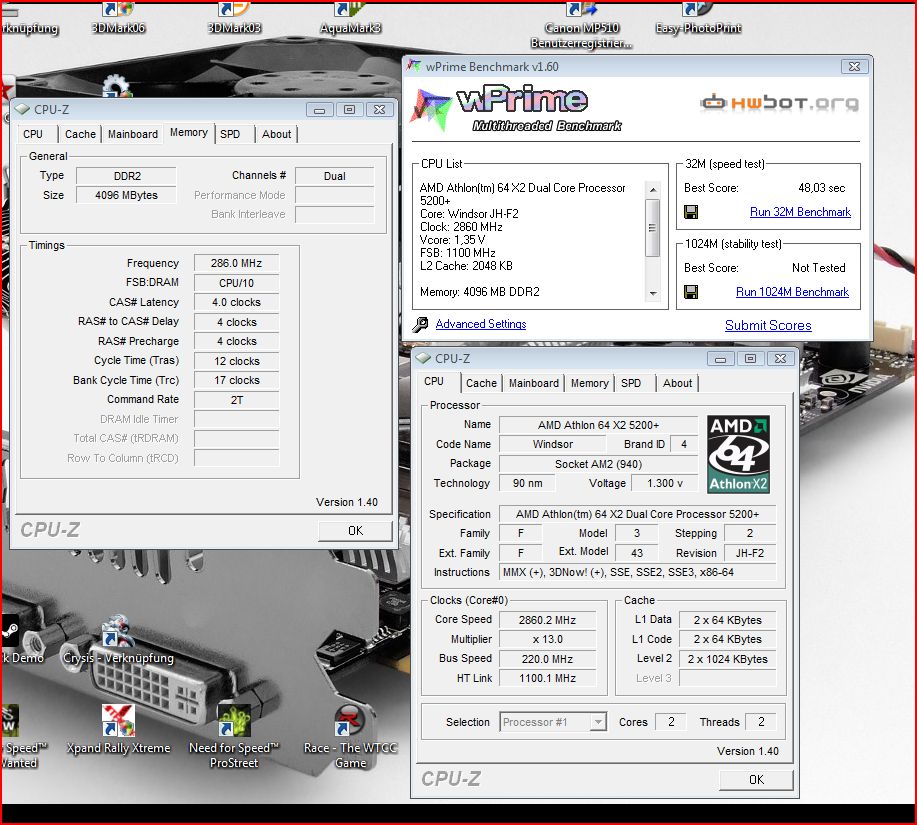Minimize the Memory CPU-Z window
The width and height of the screenshot is (917, 825).
(x=319, y=109)
